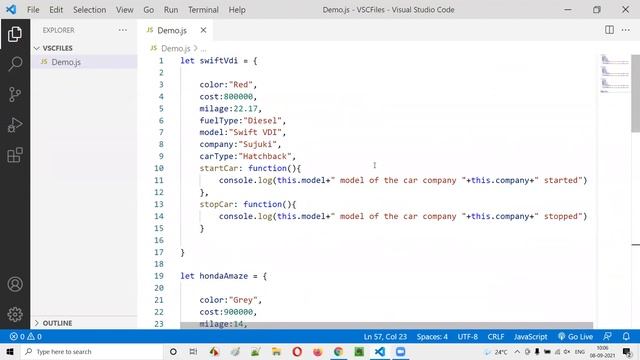The width and height of the screenshot is (640, 360).
Task: Click the Cortana circle icon in taskbar
Action: [173, 351]
